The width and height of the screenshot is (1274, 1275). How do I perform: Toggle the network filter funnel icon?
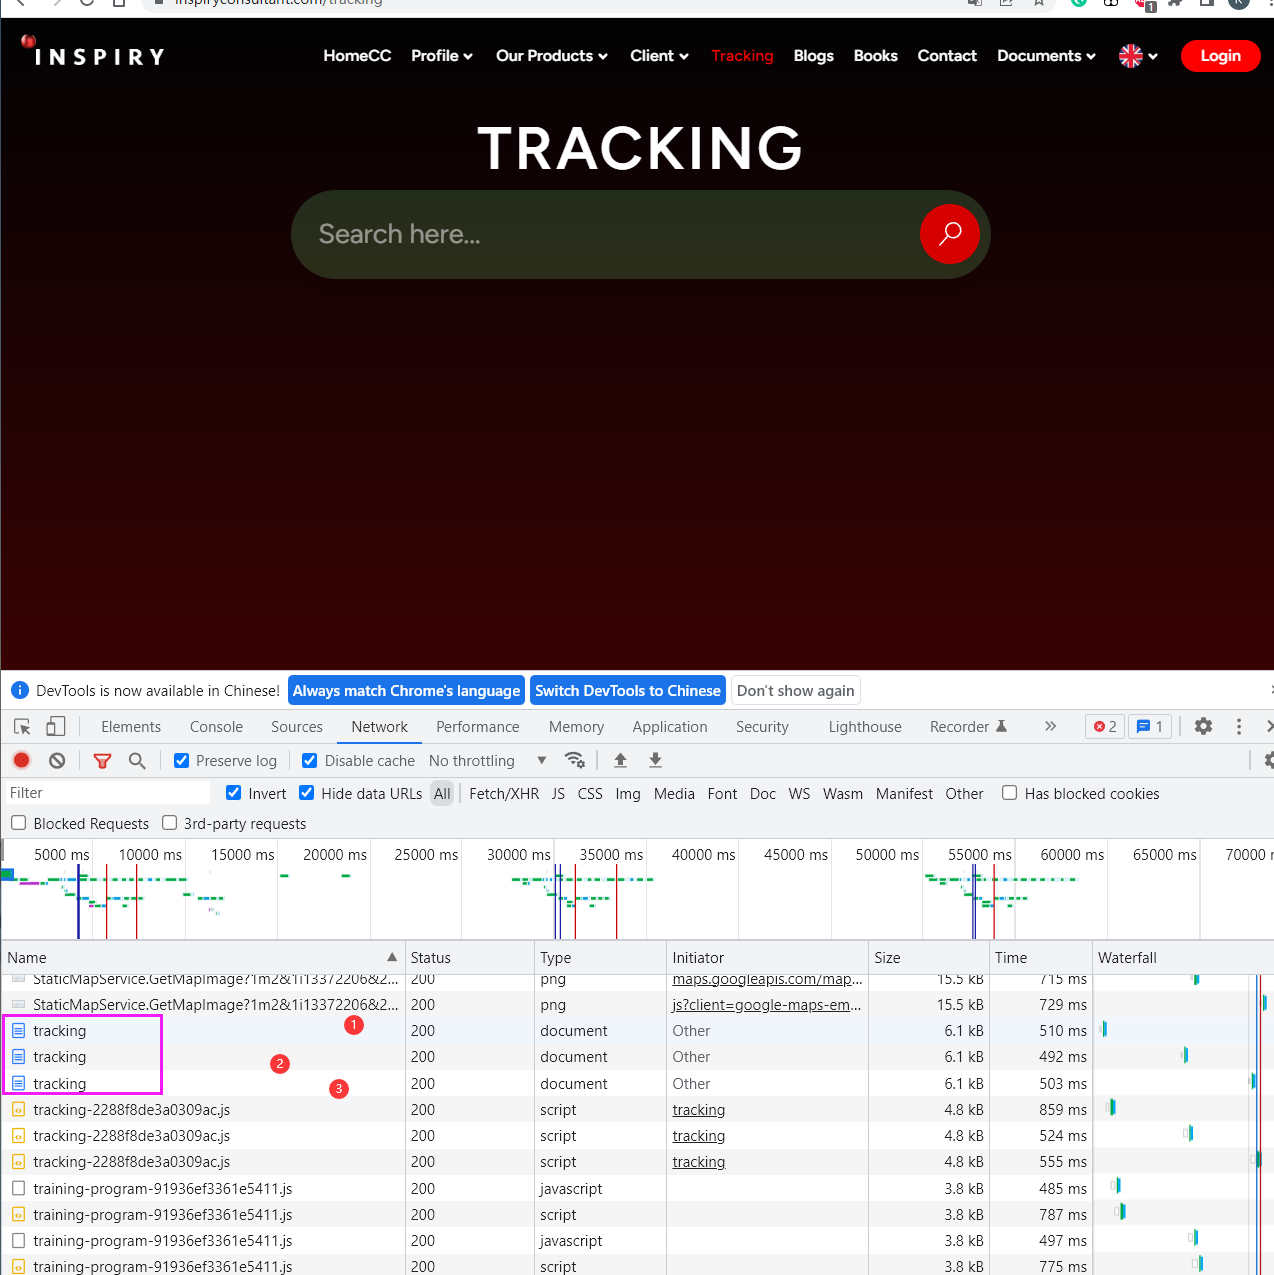[x=102, y=761]
